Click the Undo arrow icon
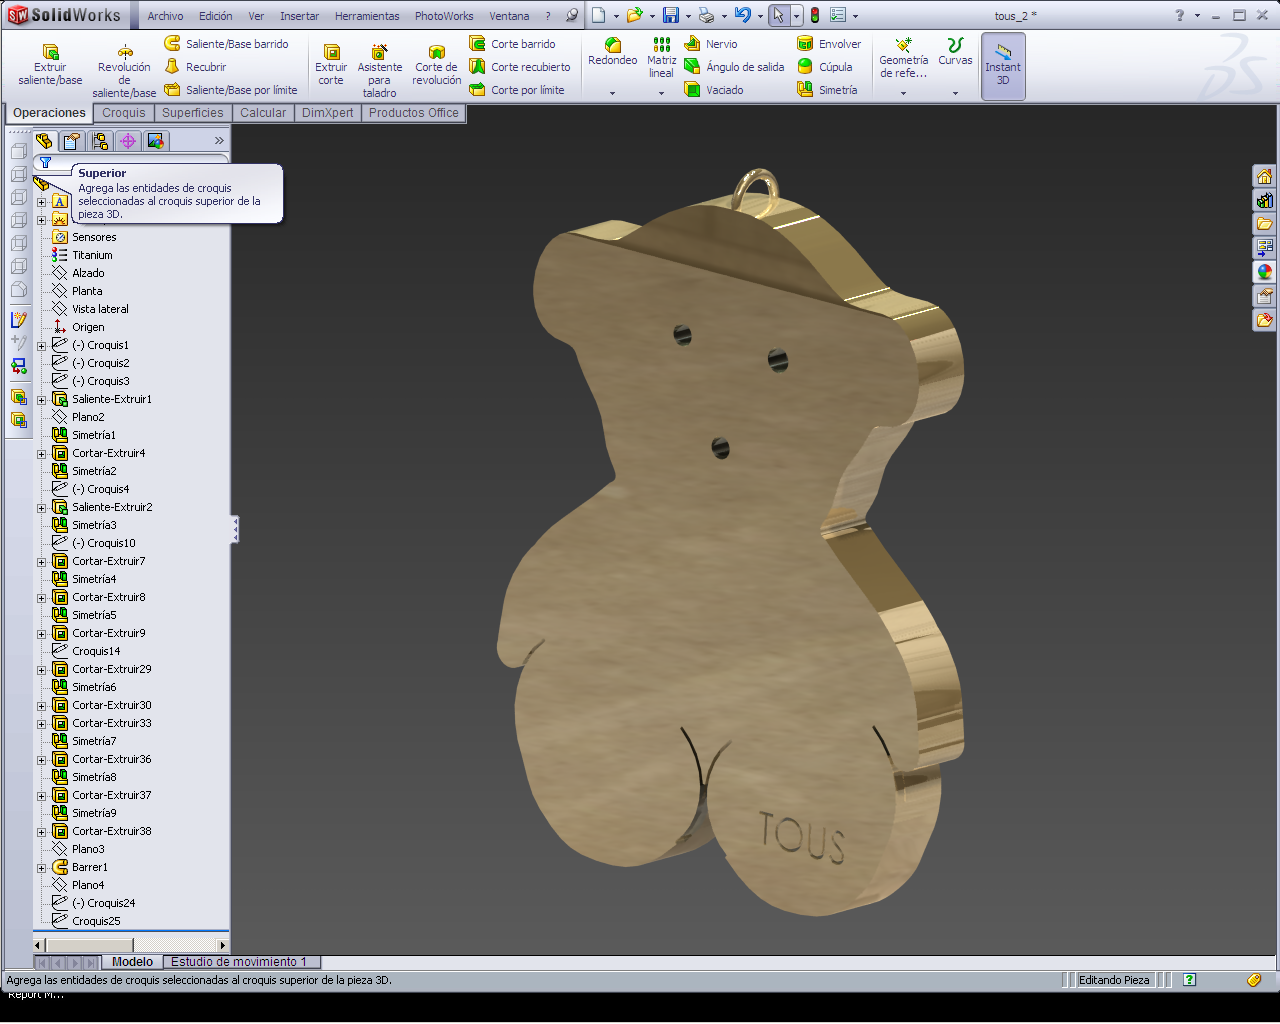The image size is (1280, 1024). click(742, 15)
